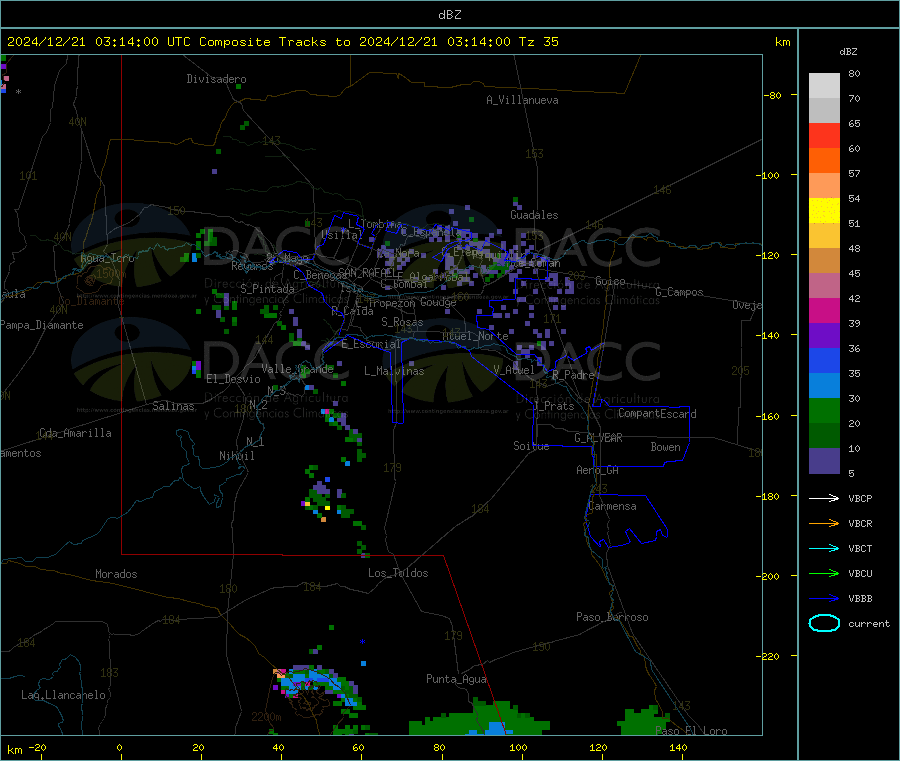
Task: Click the blue VBBB arrow legend icon
Action: [x=824, y=599]
